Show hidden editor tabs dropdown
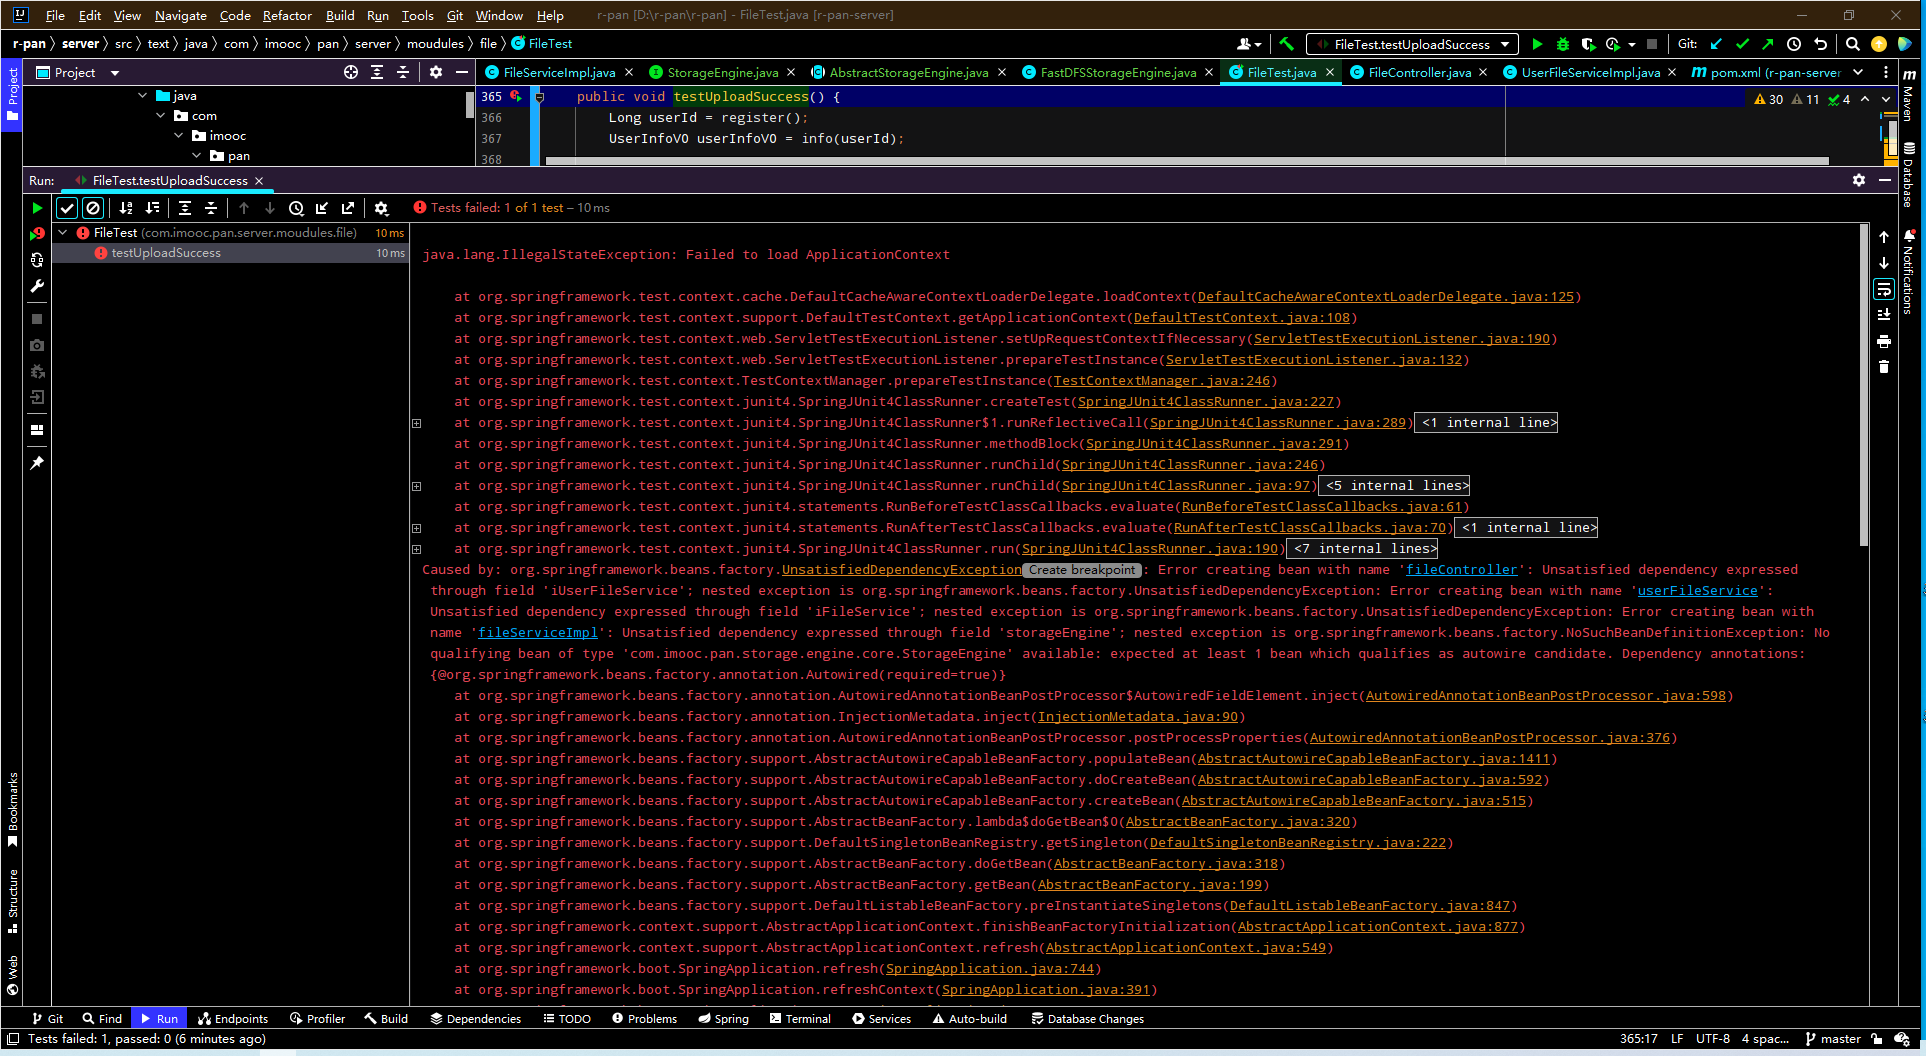1926x1056 pixels. [1858, 72]
